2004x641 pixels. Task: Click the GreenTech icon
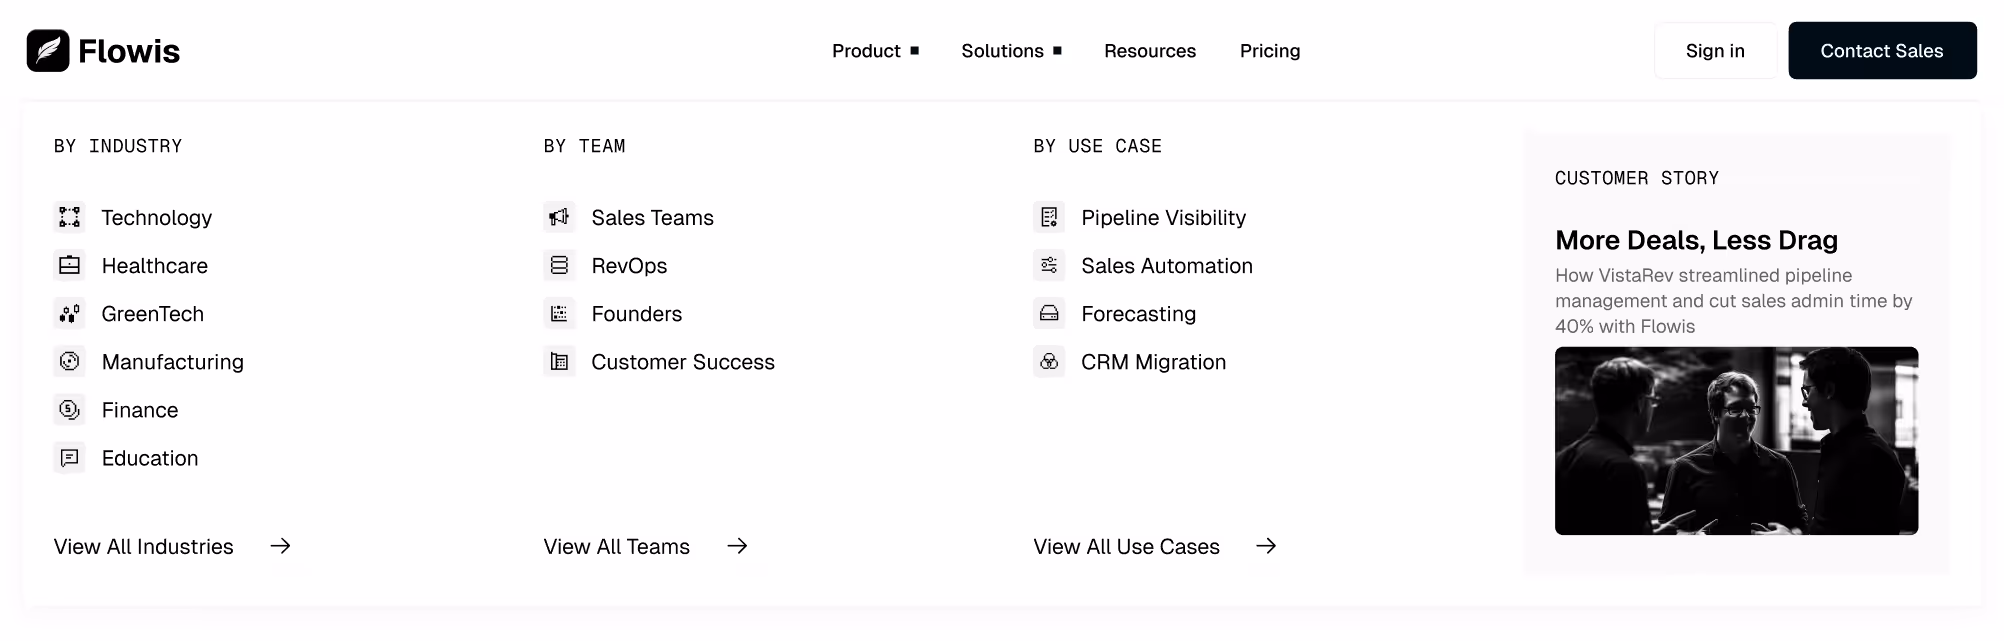point(69,313)
